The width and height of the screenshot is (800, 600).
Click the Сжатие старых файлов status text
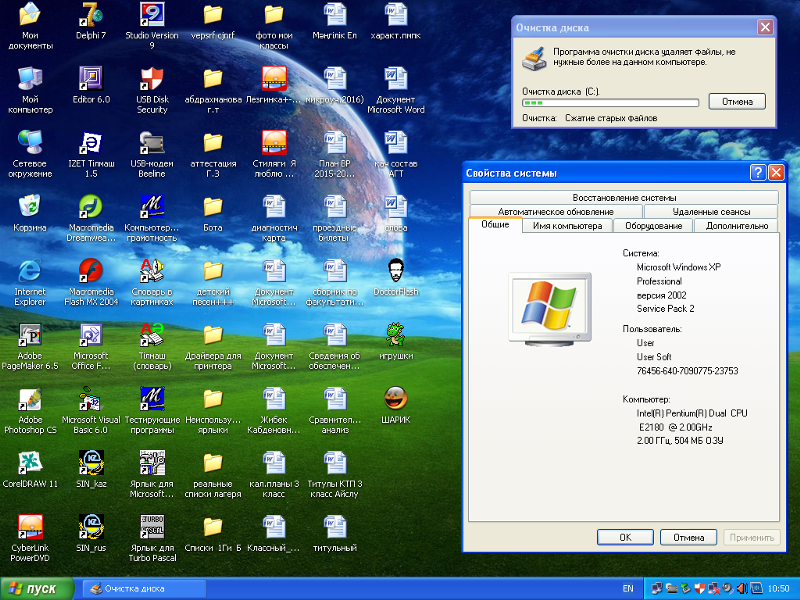click(x=611, y=118)
